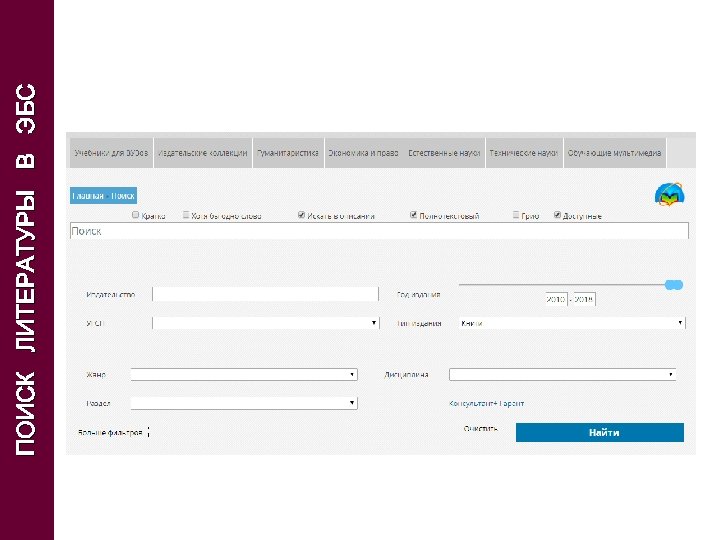Open the Раздел dropdown

[x=244, y=403]
